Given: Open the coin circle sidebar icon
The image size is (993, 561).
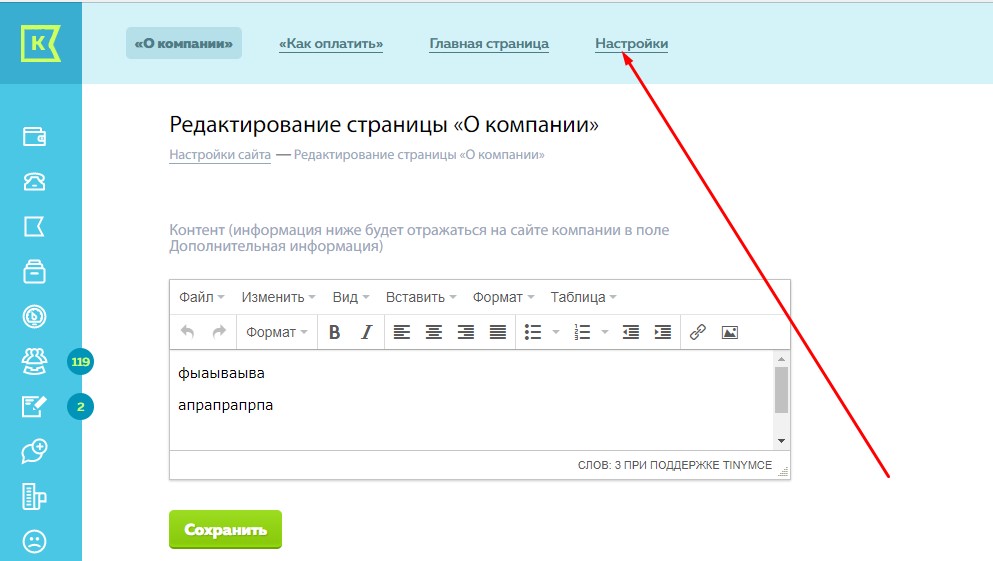Looking at the screenshot, I should pyautogui.click(x=34, y=317).
